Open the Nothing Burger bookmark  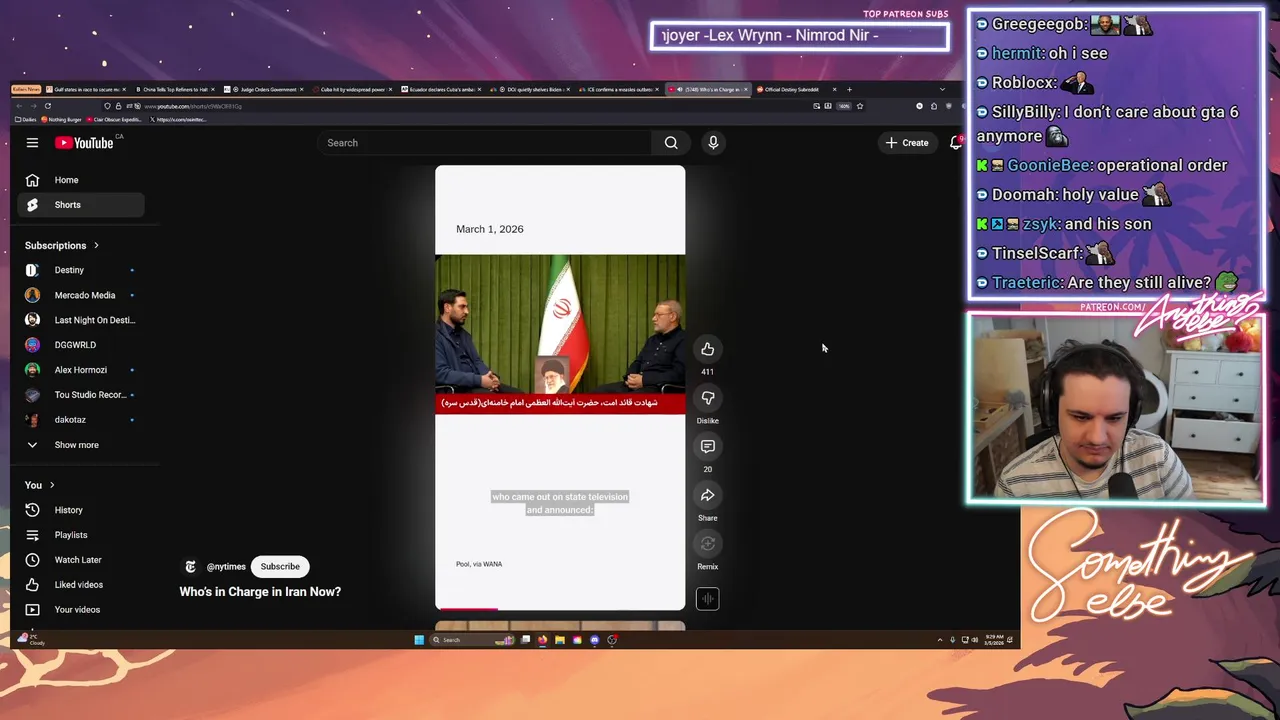pos(61,119)
